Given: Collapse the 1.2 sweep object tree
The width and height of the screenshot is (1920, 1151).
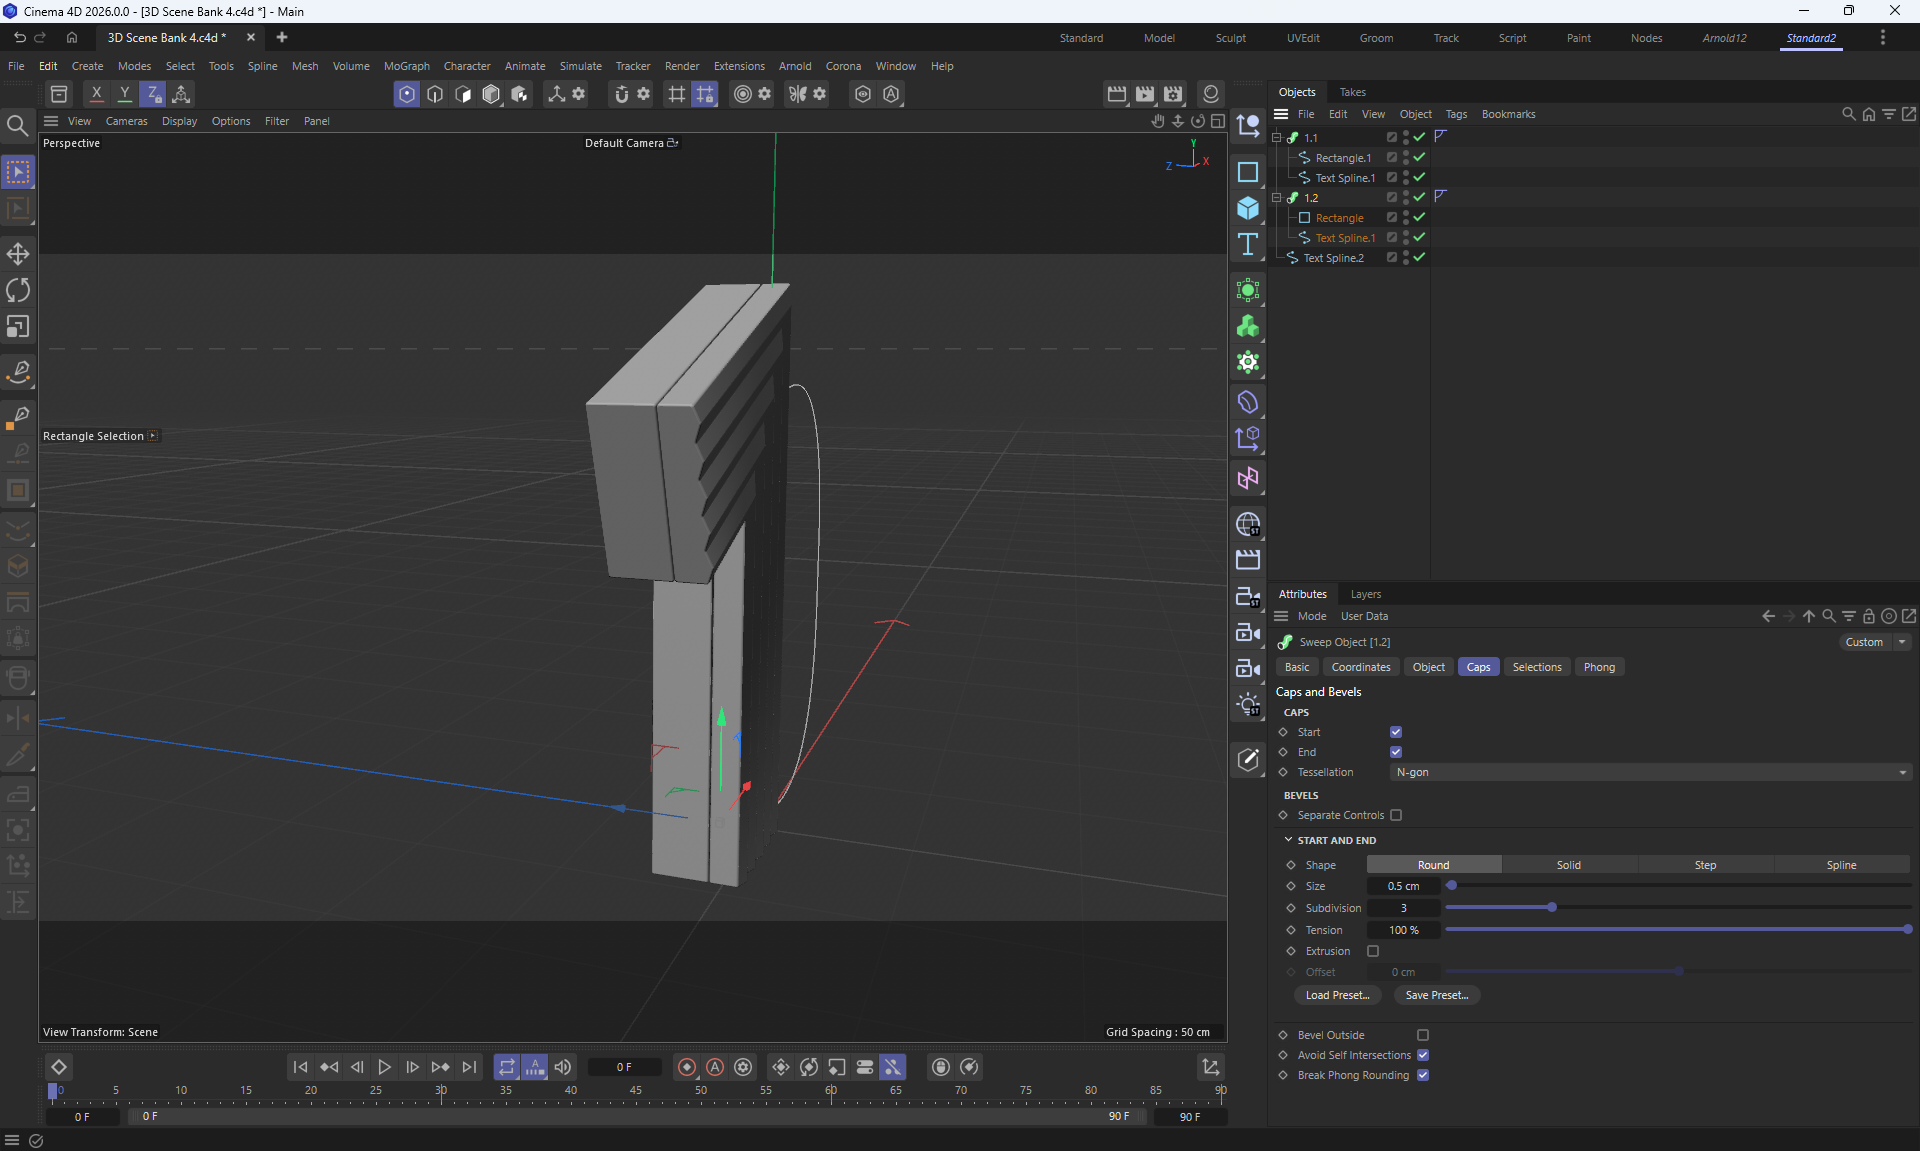Looking at the screenshot, I should tap(1277, 198).
